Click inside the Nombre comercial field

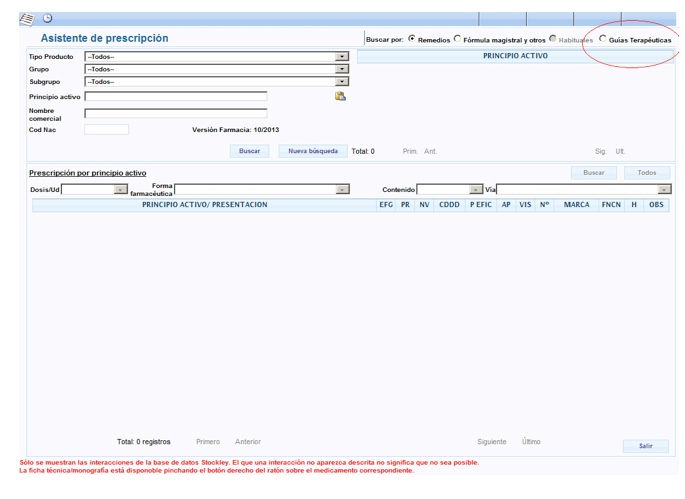pos(175,113)
